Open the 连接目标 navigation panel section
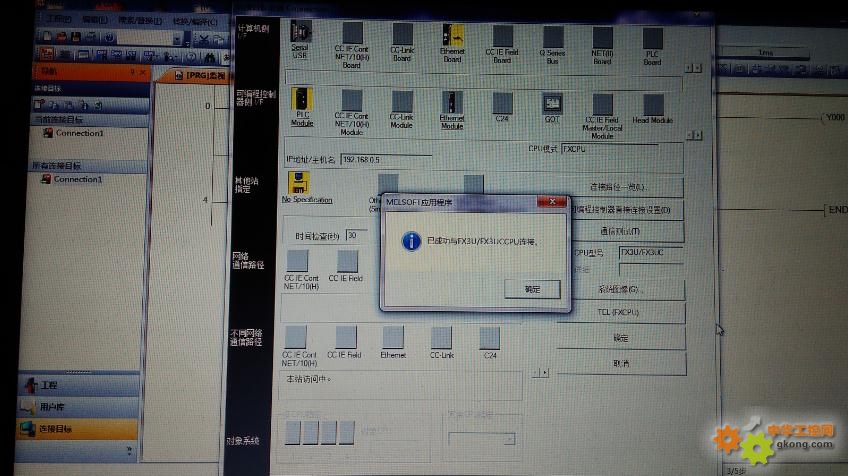Viewport: 848px width, 476px height. (77, 429)
